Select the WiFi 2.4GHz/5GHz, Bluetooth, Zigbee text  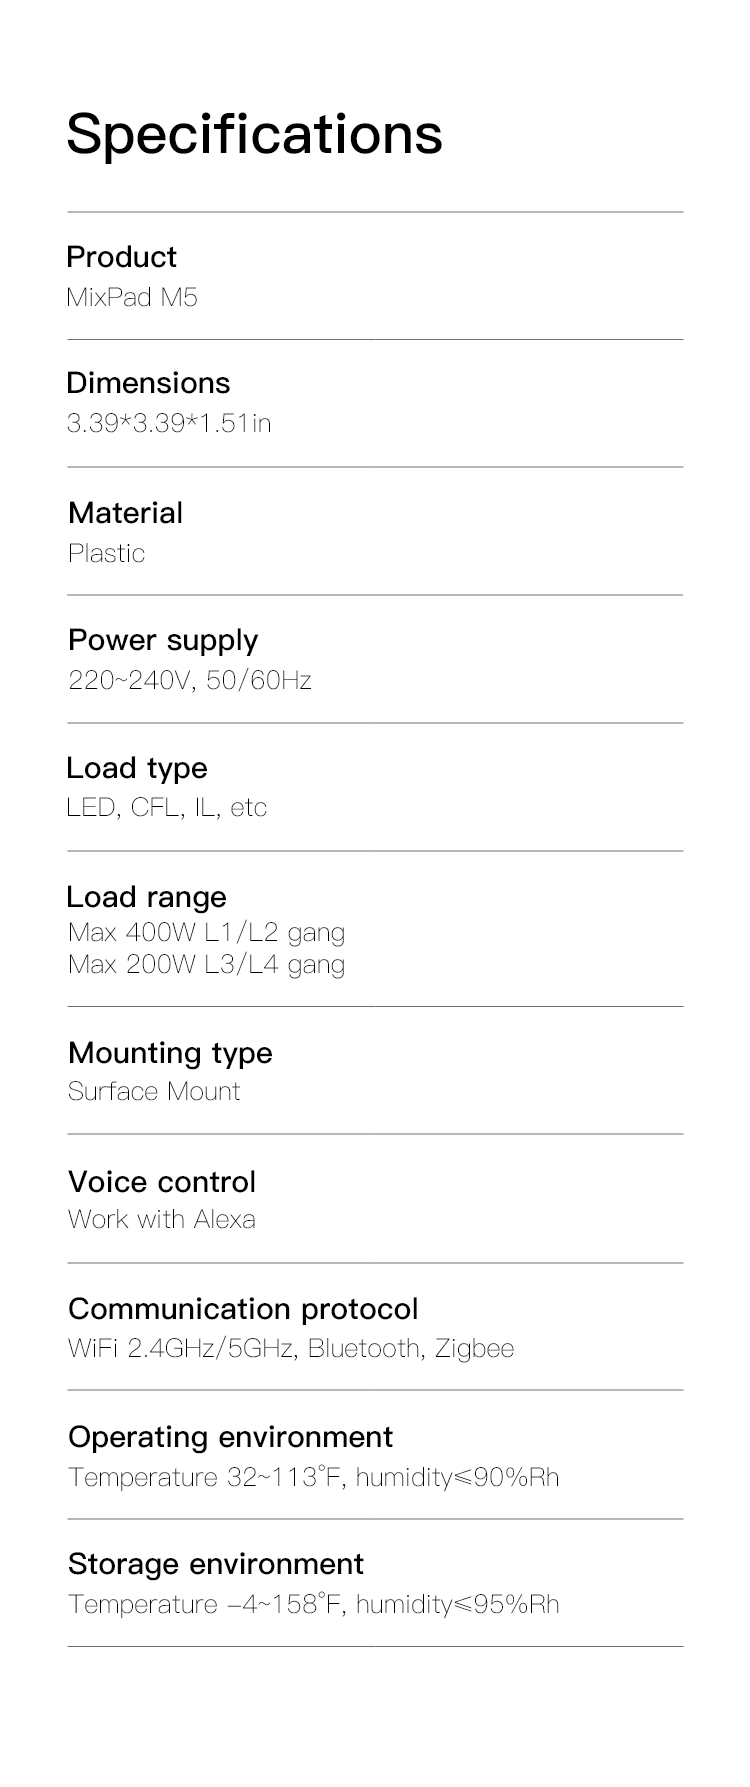coord(291,1348)
